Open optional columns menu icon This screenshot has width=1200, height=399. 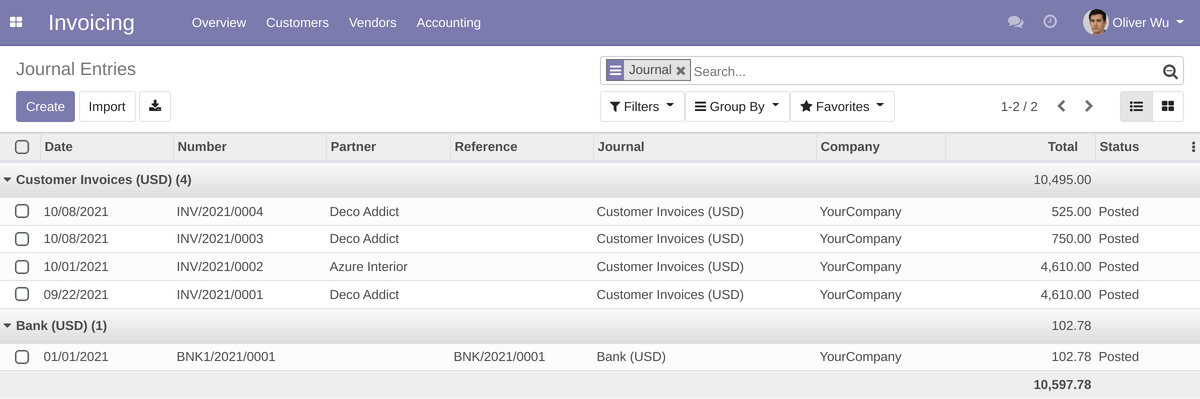(x=1192, y=147)
